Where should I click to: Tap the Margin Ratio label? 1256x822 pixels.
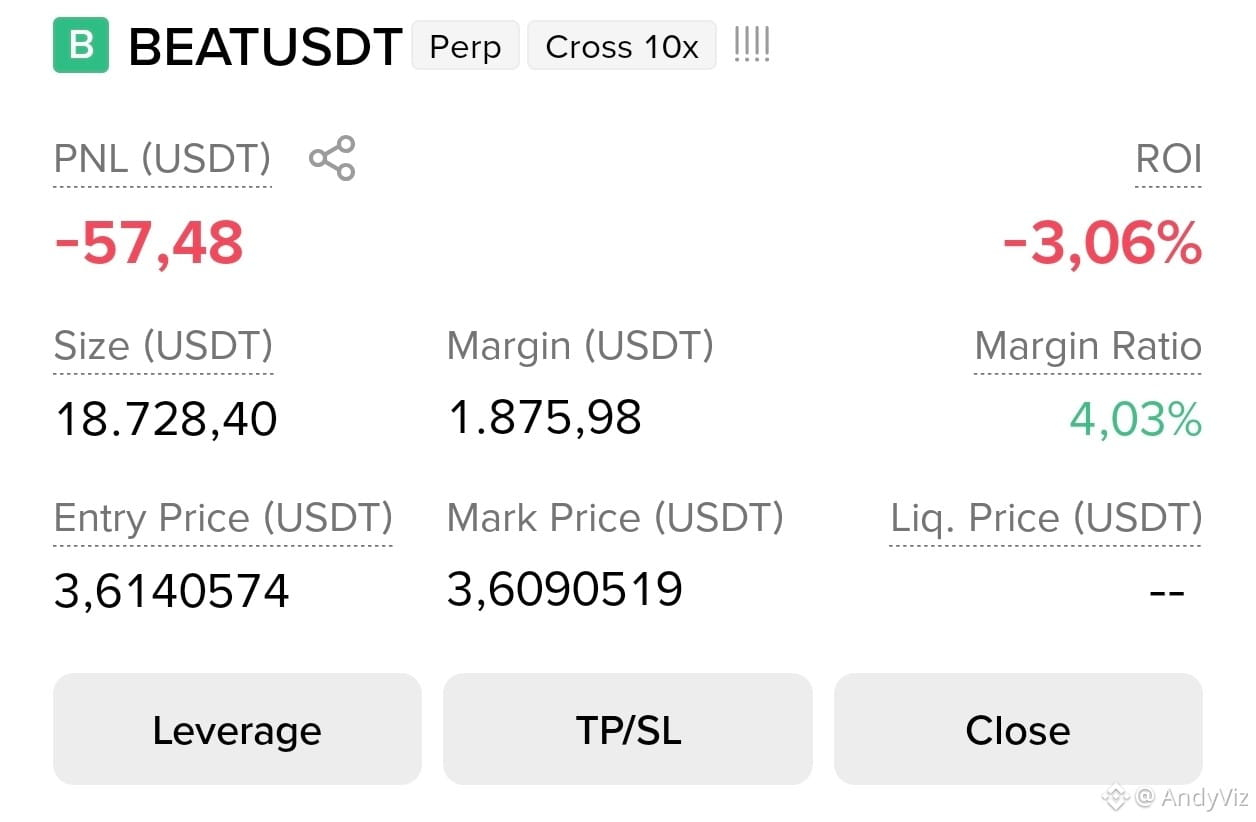[1088, 347]
